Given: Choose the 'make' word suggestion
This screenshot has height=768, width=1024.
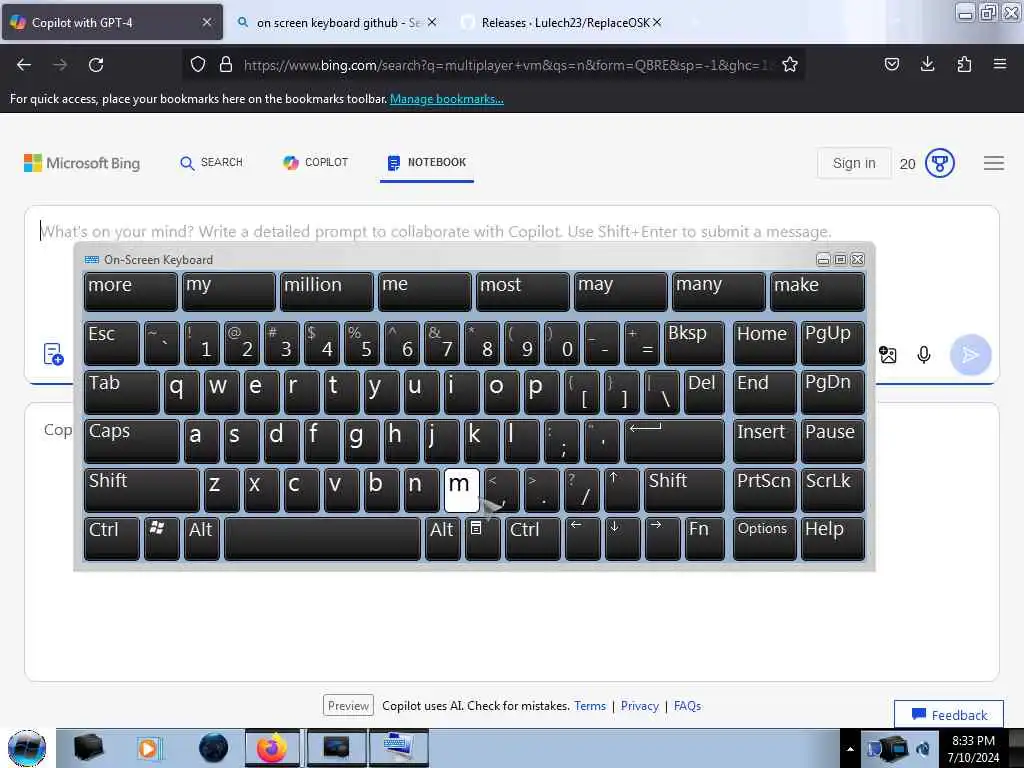Looking at the screenshot, I should (x=817, y=291).
